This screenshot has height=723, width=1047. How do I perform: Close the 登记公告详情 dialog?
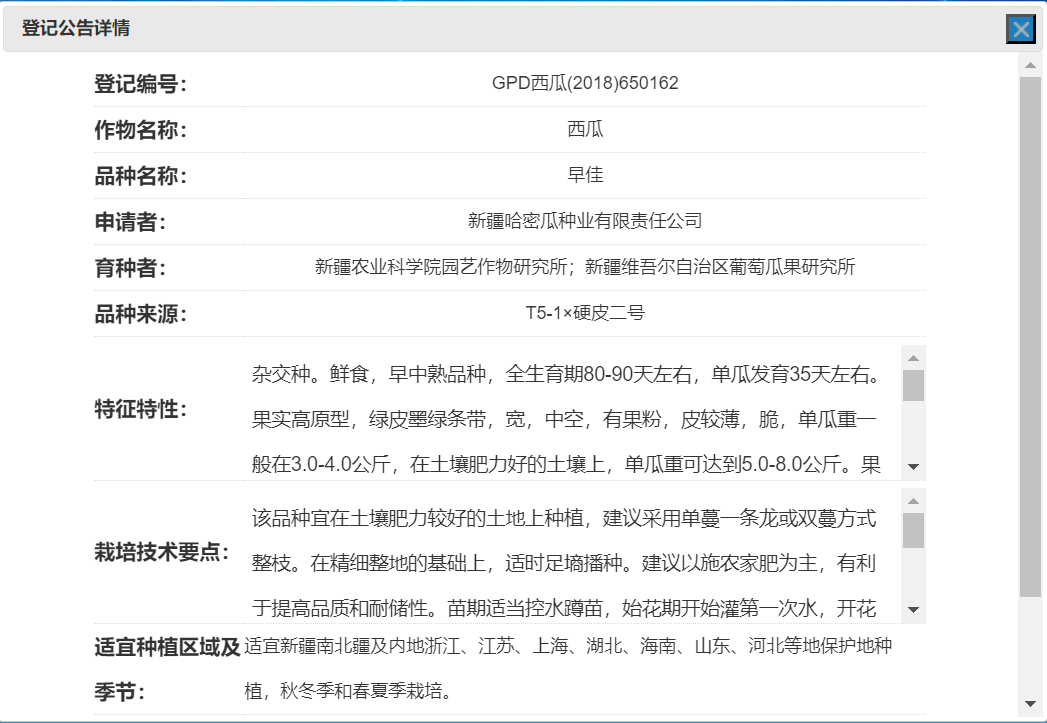(1020, 29)
